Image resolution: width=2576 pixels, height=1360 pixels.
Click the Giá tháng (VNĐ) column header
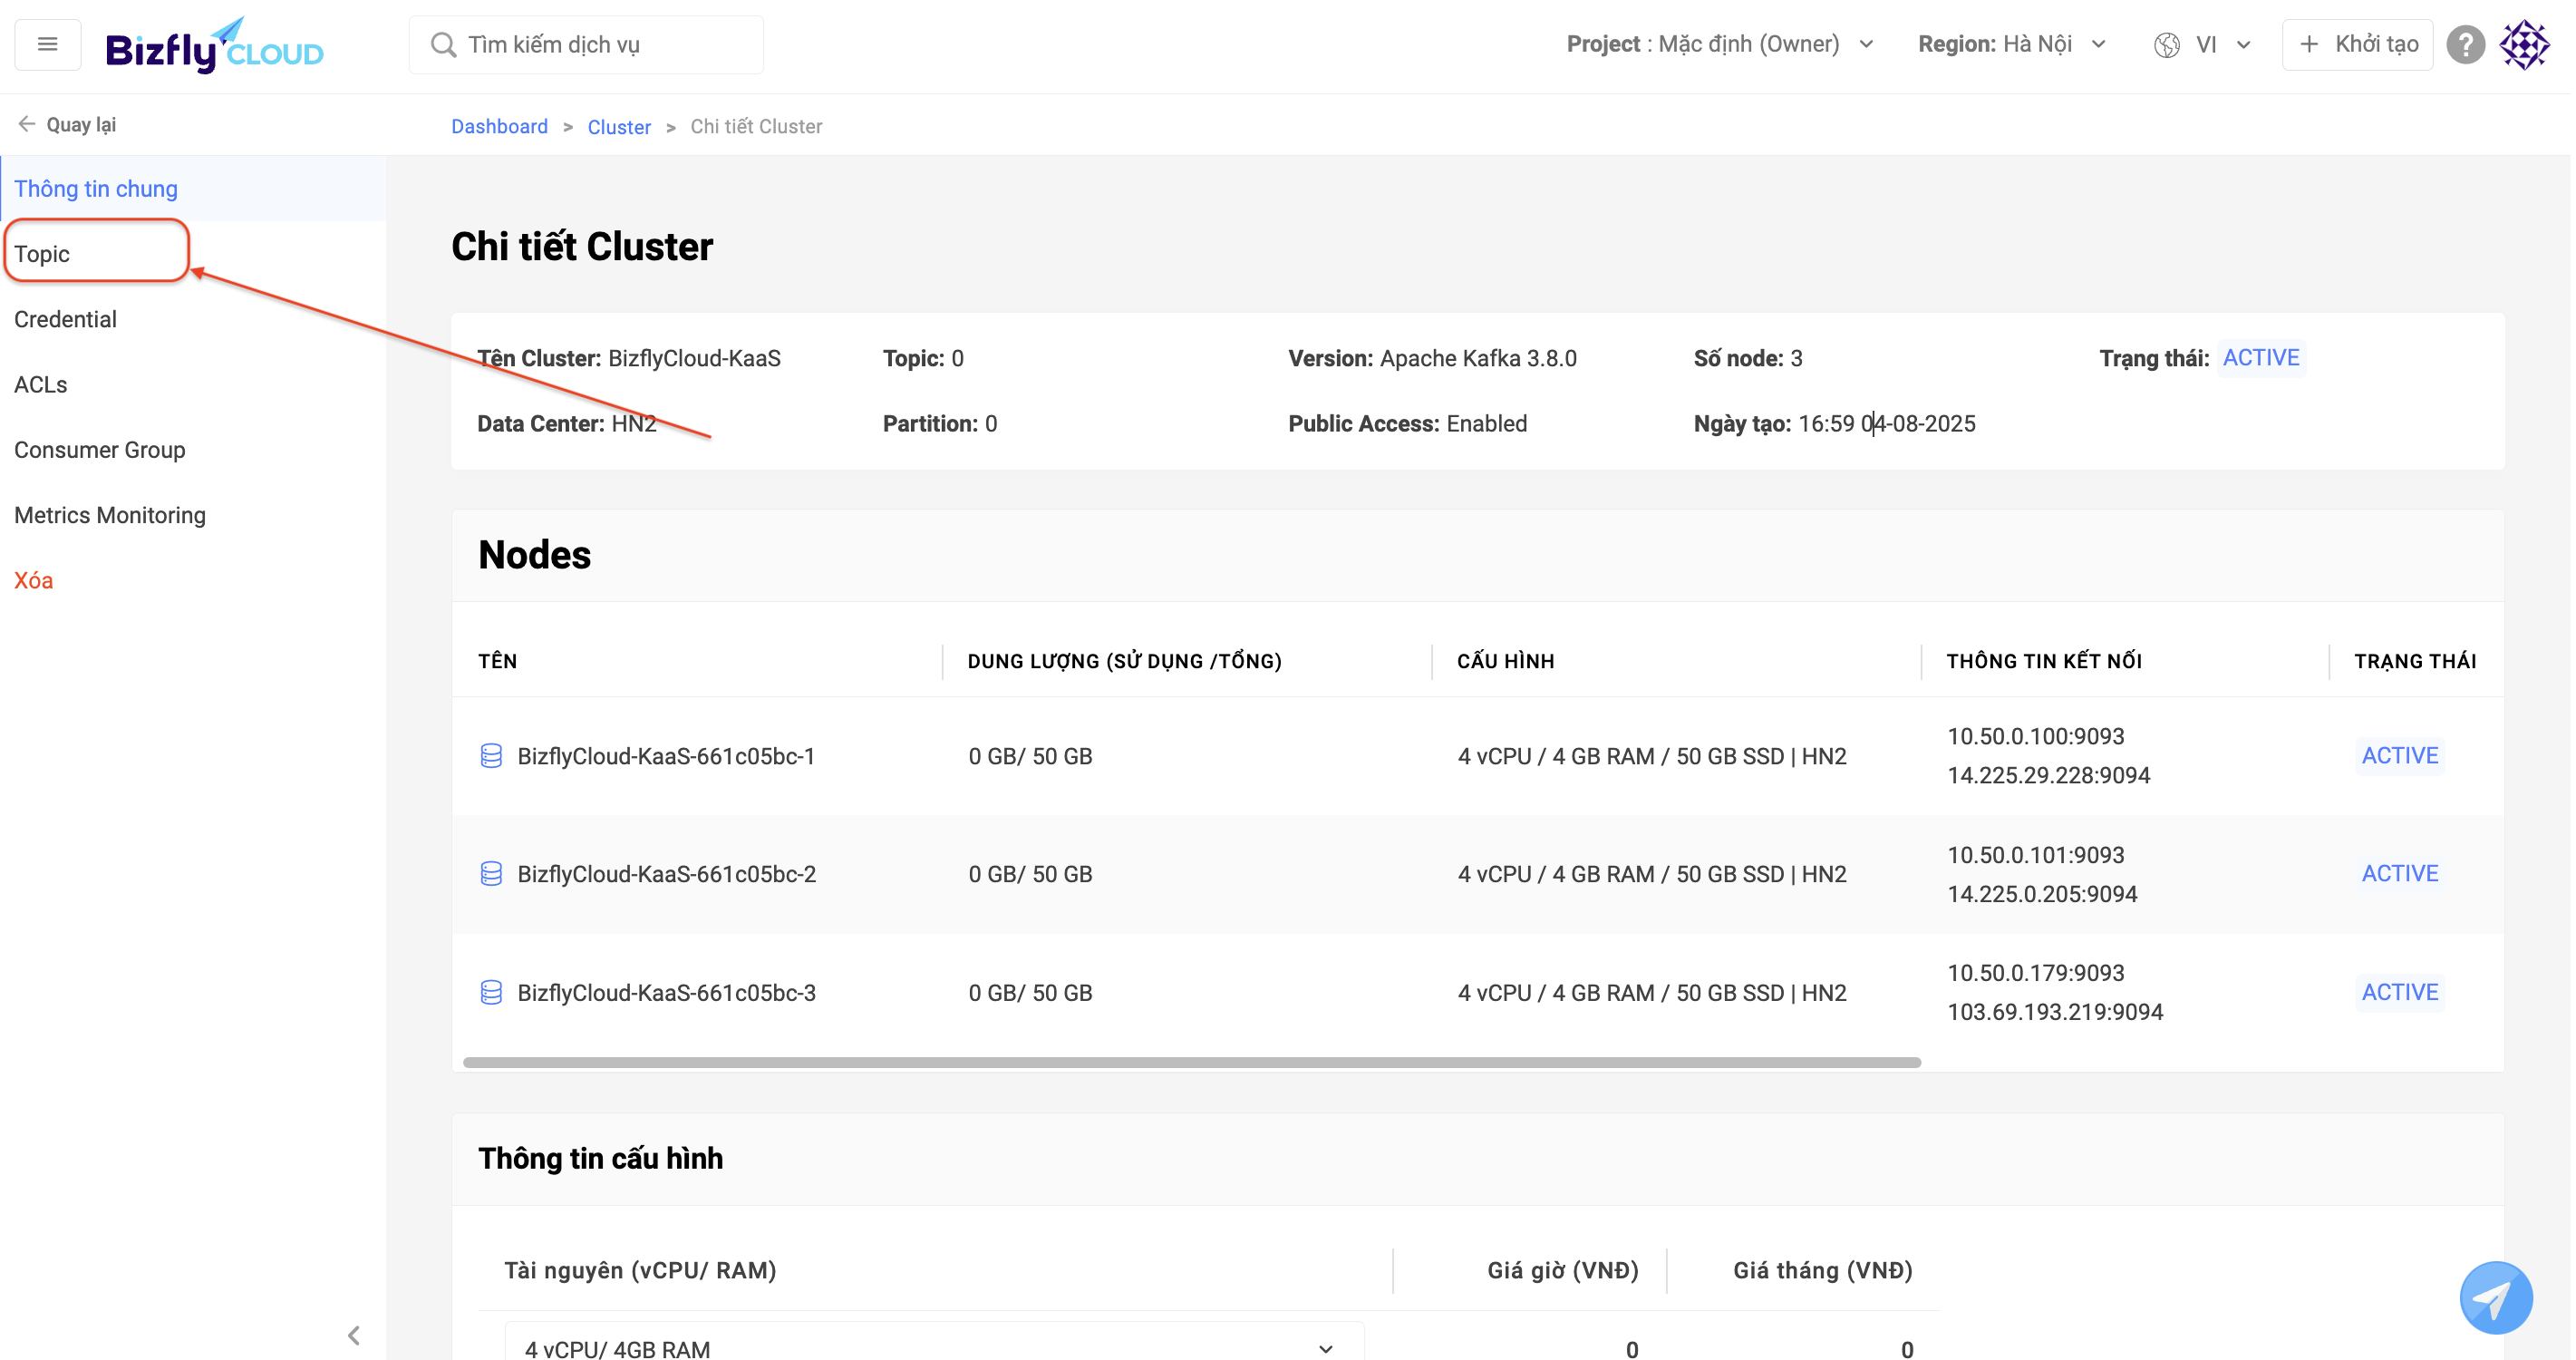(x=1822, y=1270)
